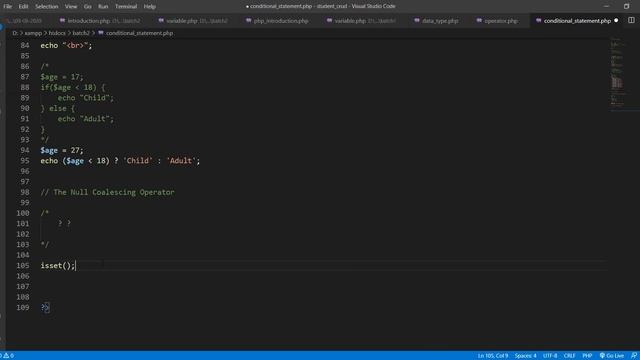Click the Null Coalescing Operator comment
Image resolution: width=640 pixels, height=360 pixels.
tap(107, 192)
